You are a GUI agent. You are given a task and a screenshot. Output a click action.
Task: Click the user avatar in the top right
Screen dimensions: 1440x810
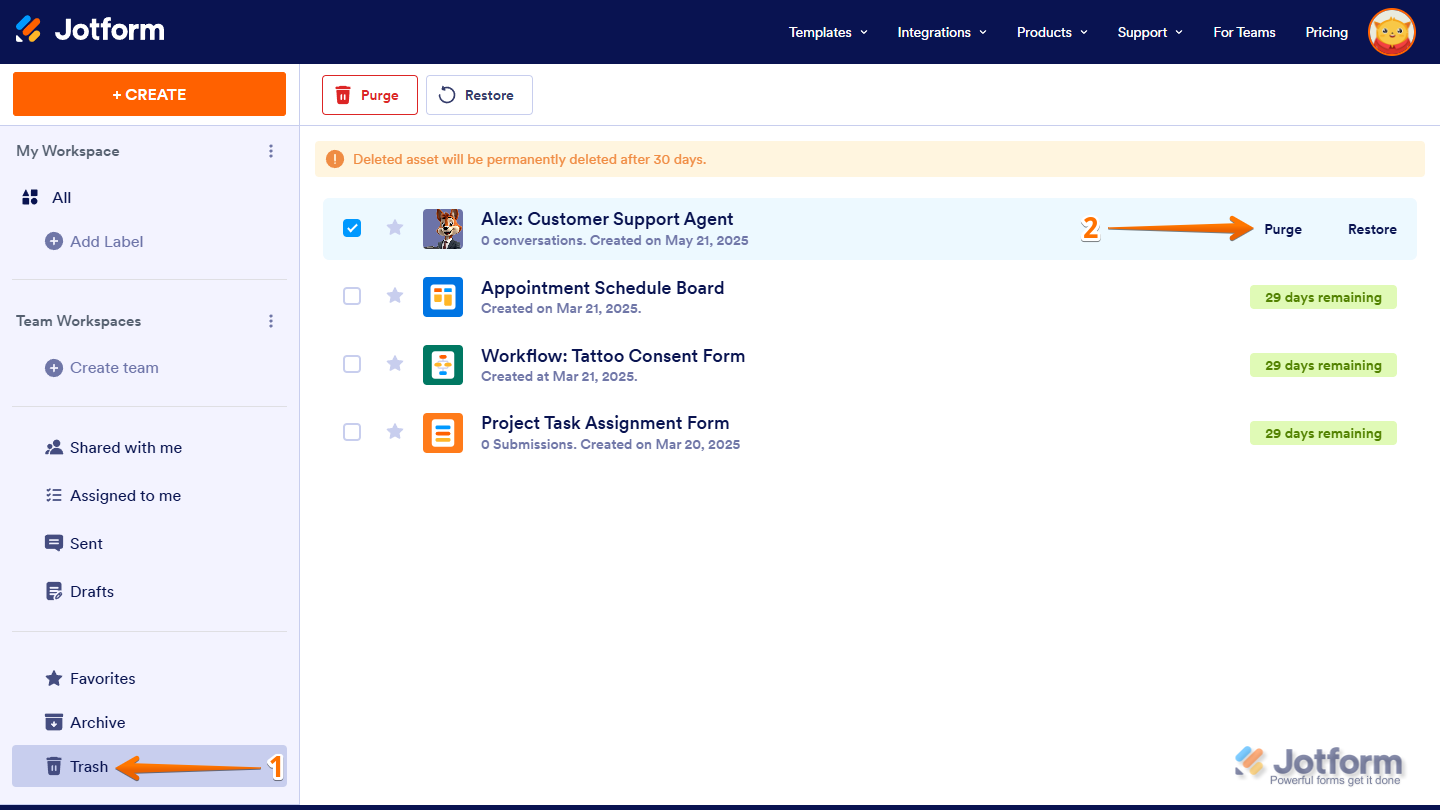[x=1392, y=31]
